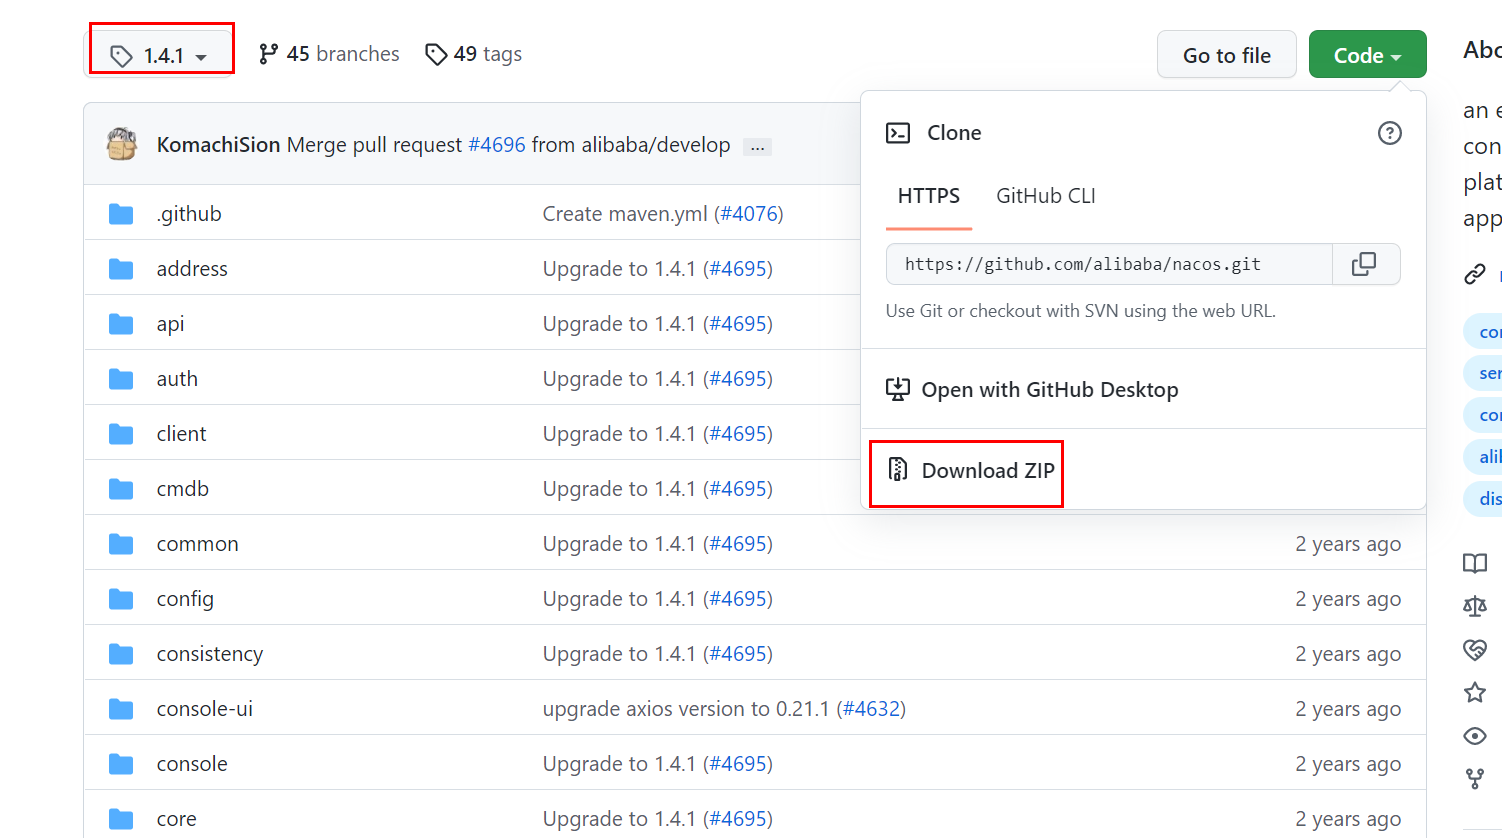The width and height of the screenshot is (1502, 838).
Task: Click the code of conduct heart icon
Action: click(1475, 649)
